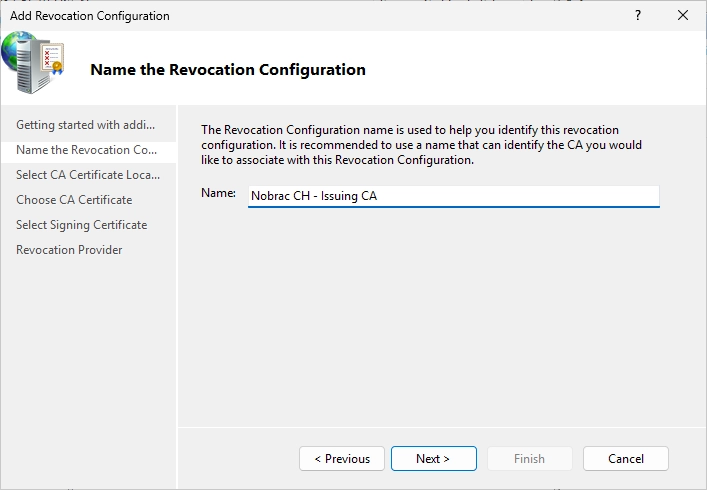Open the Select CA Certificate Loca... step
Screen dimensions: 707x490
(88, 175)
